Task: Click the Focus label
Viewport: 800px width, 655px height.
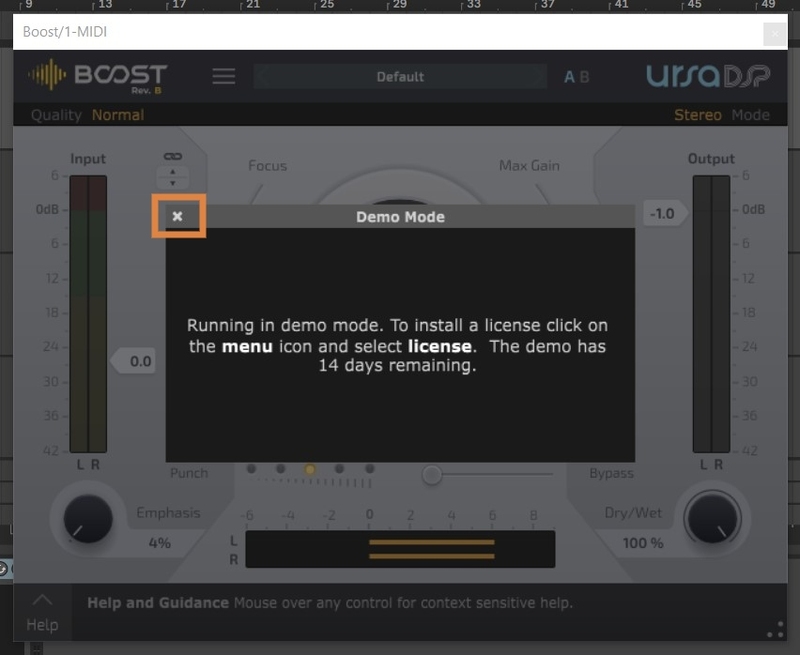Action: [x=267, y=166]
